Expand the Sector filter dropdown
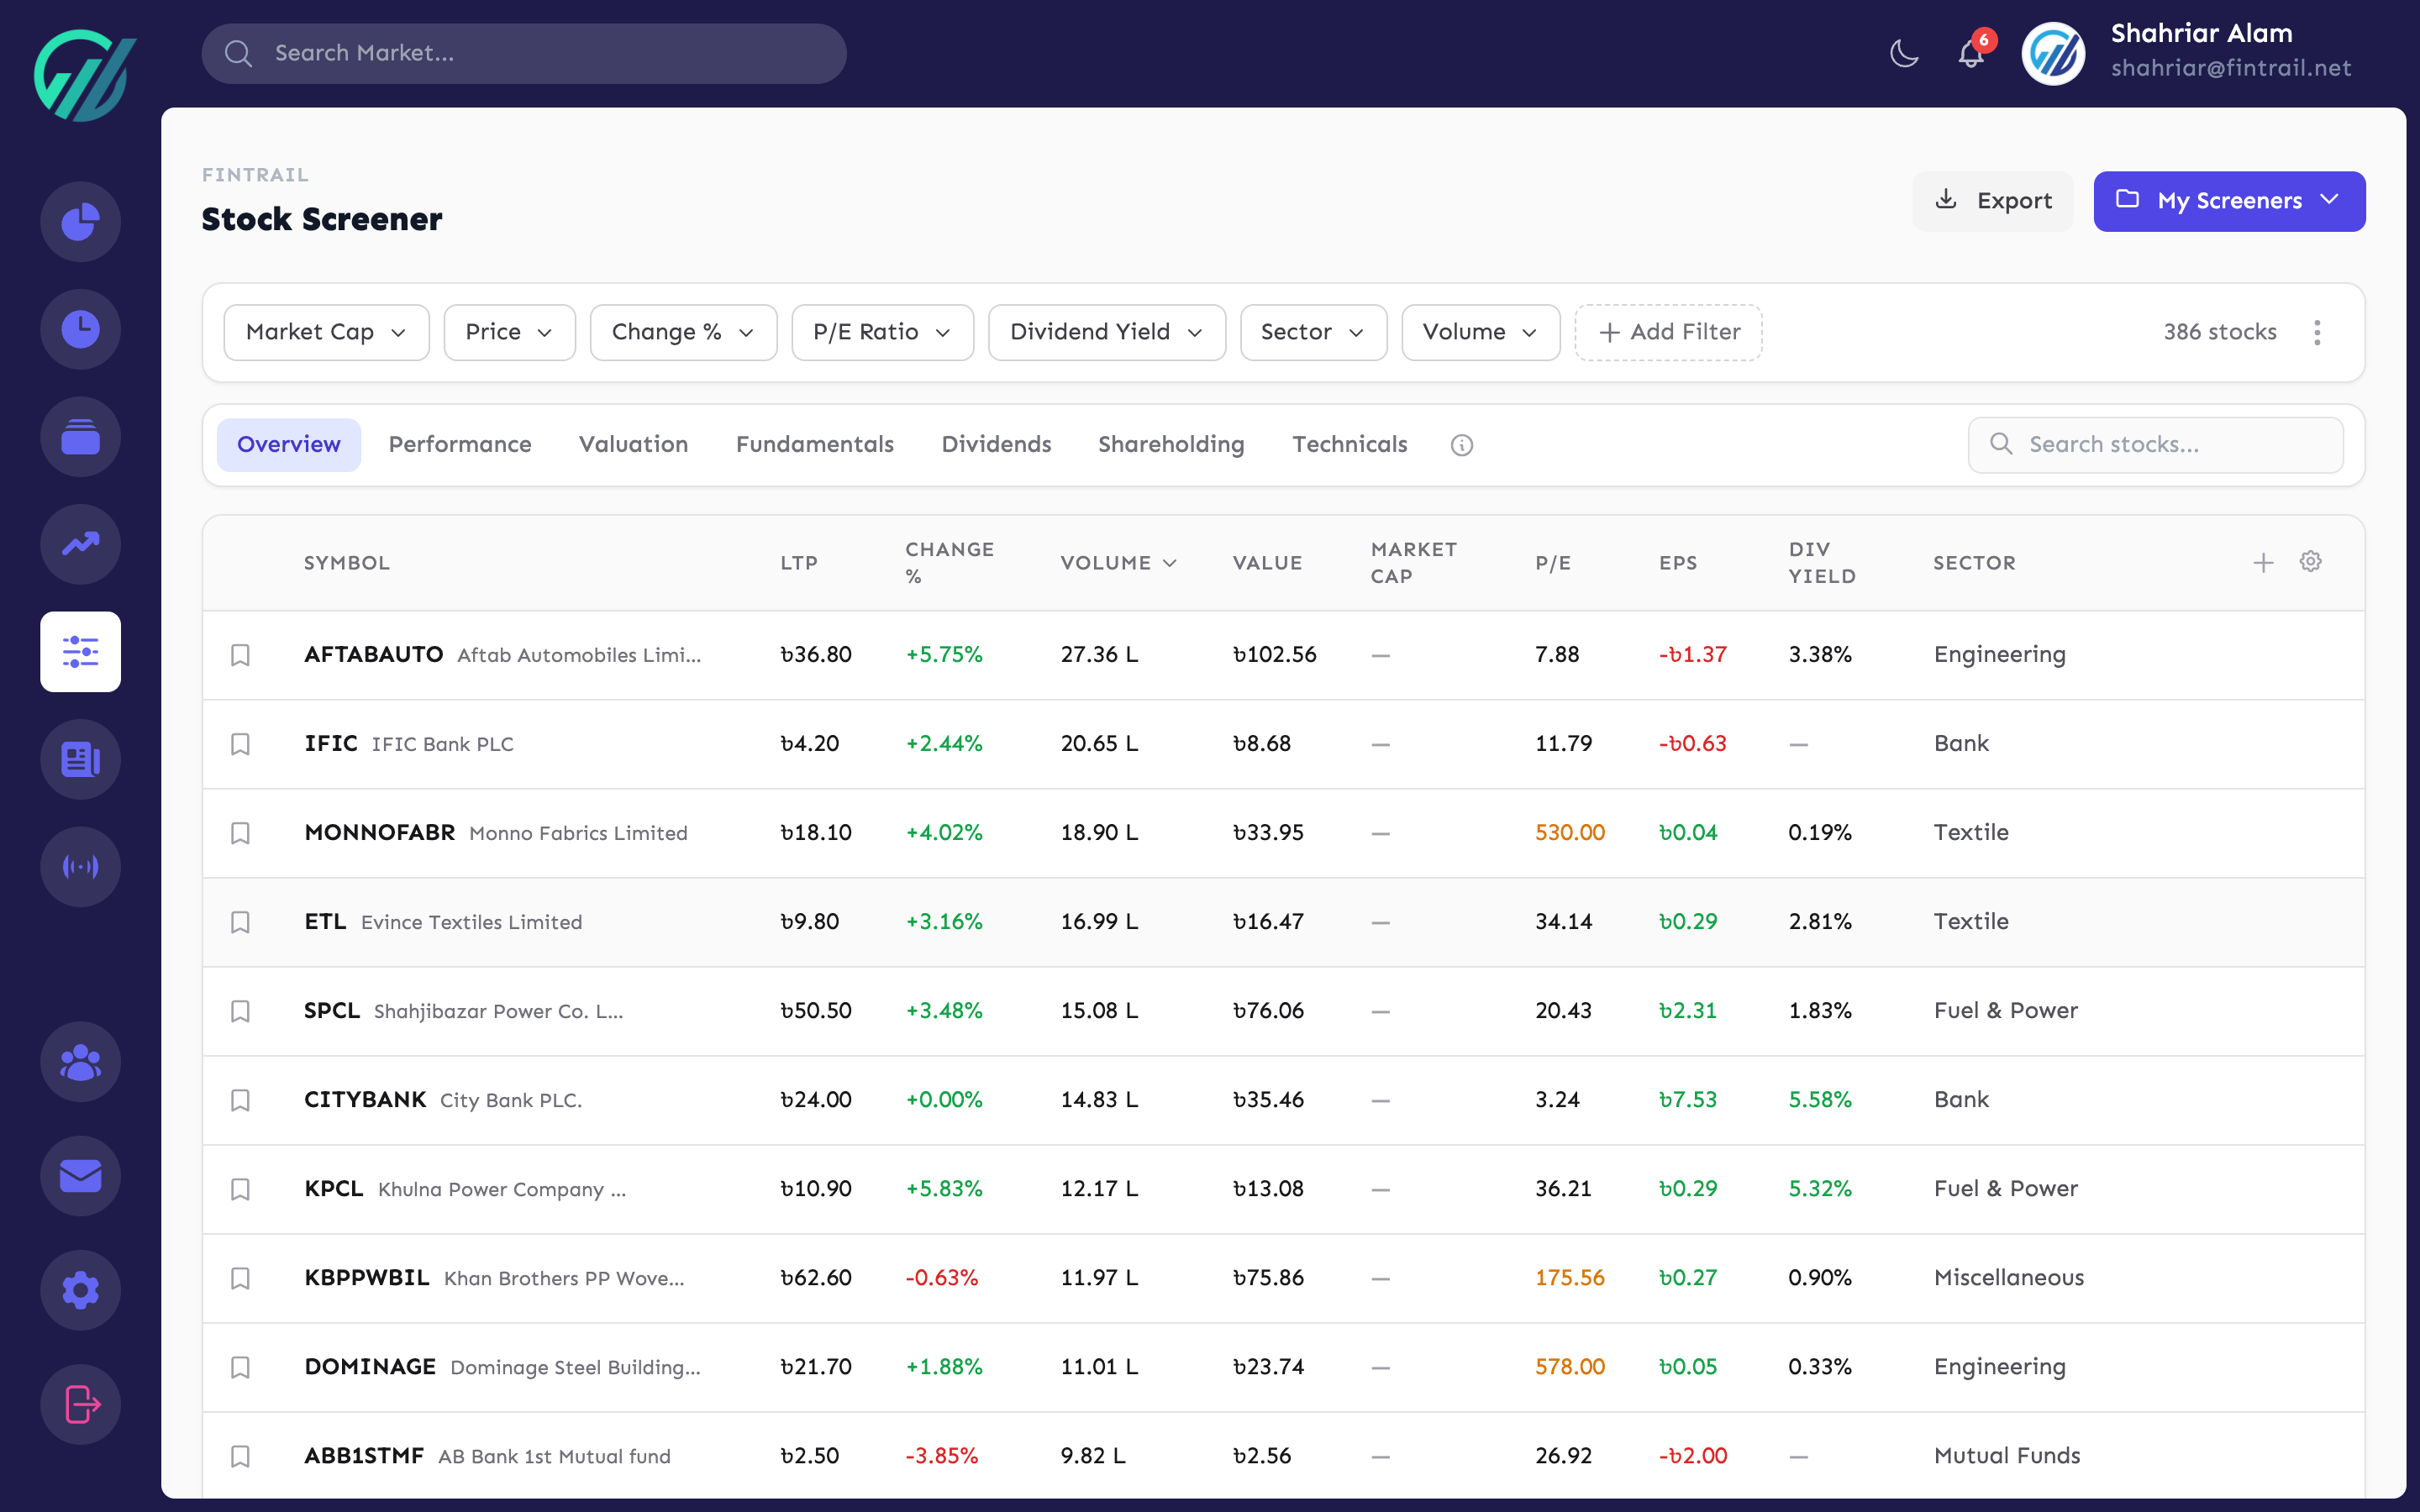The image size is (2420, 1512). click(1313, 332)
